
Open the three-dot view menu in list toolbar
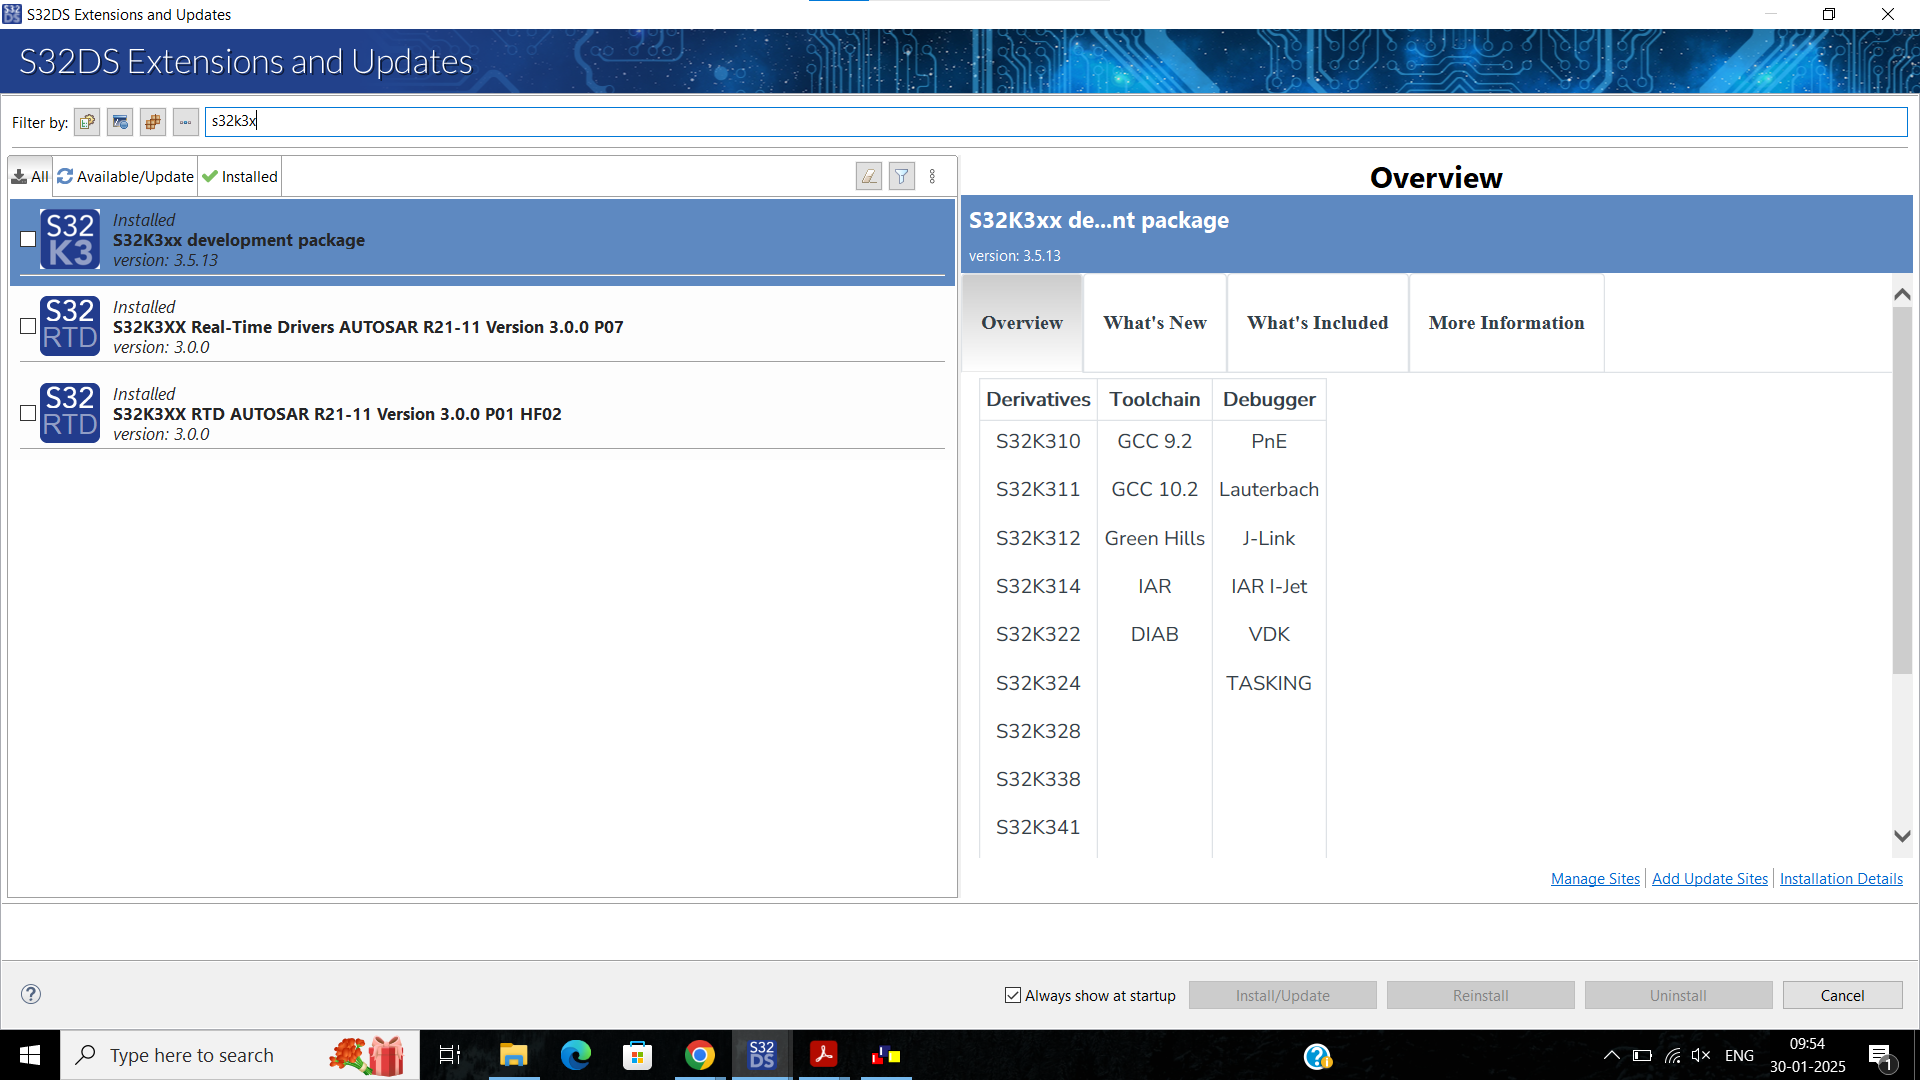932,176
